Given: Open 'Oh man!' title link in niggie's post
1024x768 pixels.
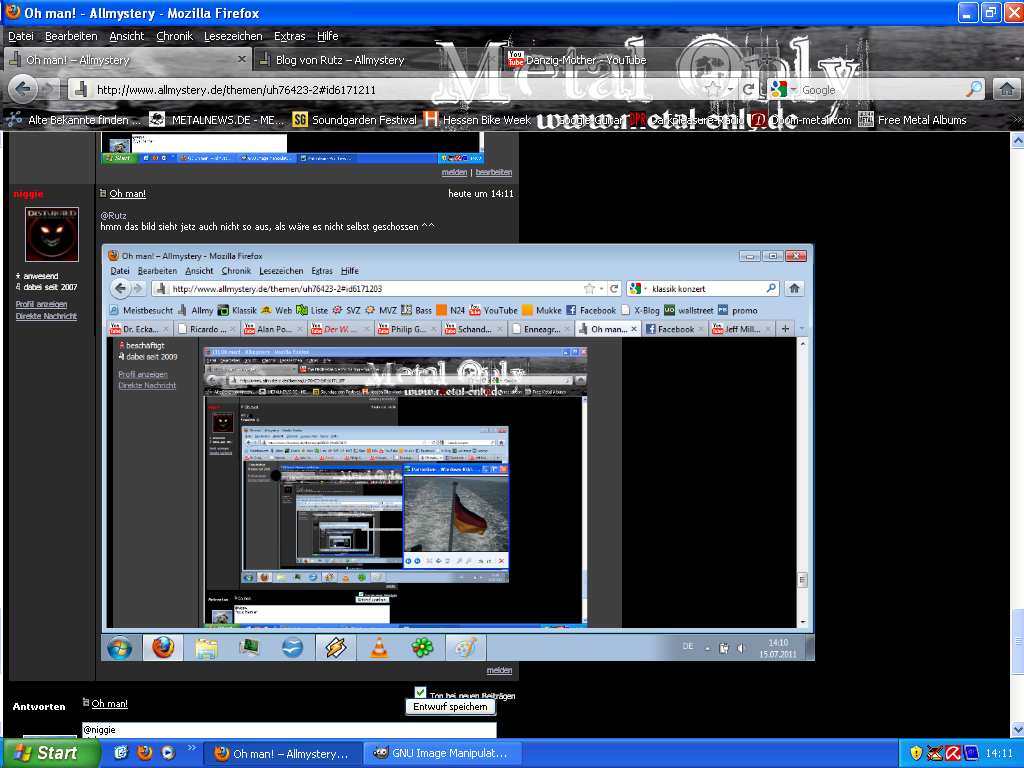Looking at the screenshot, I should [127, 194].
